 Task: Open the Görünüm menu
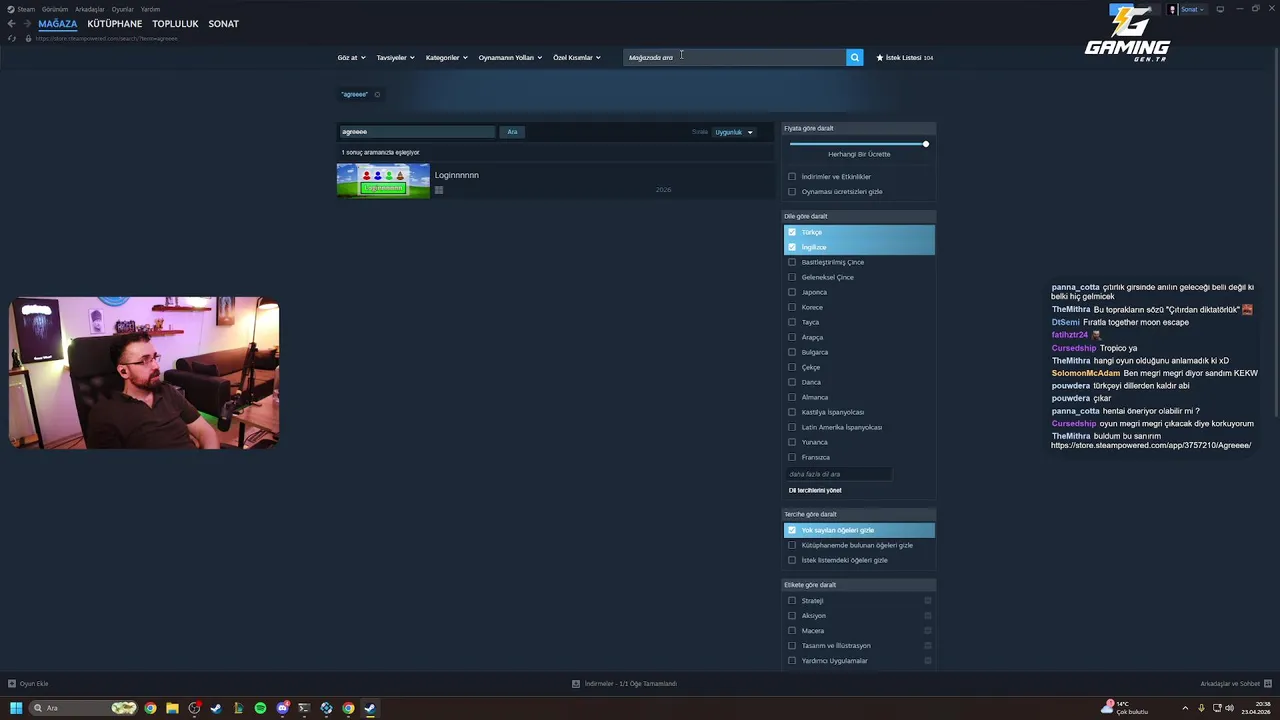[55, 9]
